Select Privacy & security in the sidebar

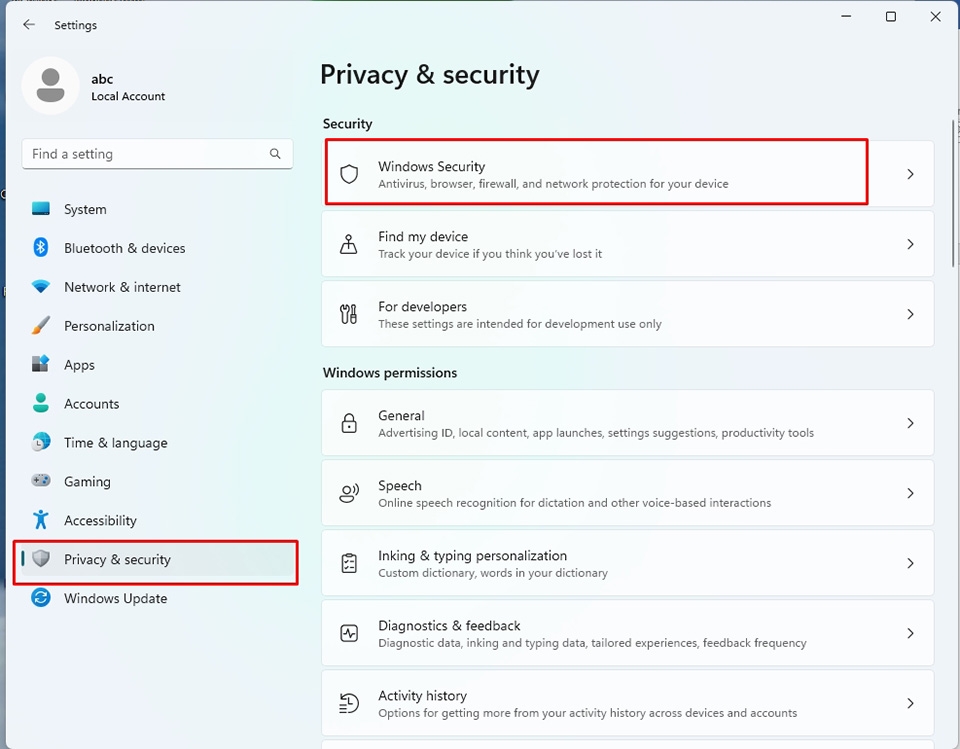[117, 561]
